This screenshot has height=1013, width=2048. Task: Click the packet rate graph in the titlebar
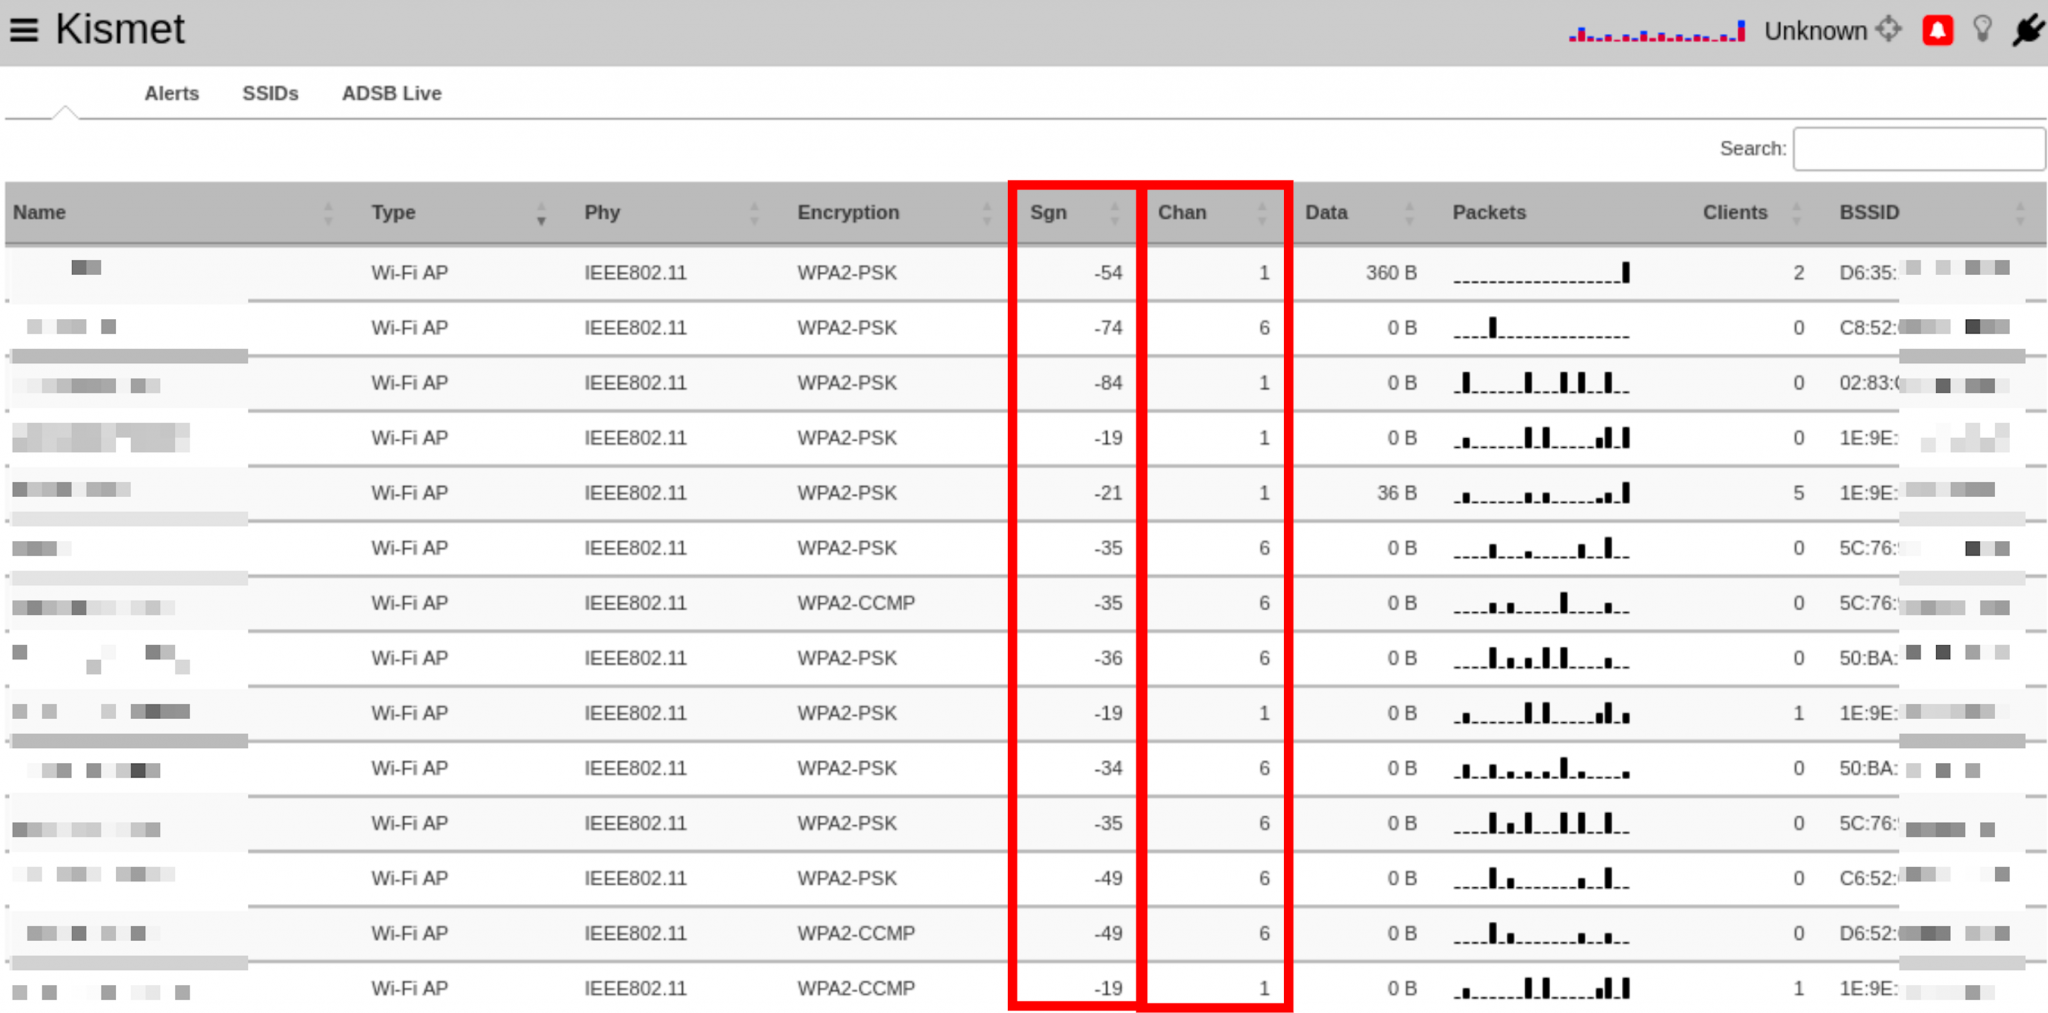click(x=1655, y=30)
